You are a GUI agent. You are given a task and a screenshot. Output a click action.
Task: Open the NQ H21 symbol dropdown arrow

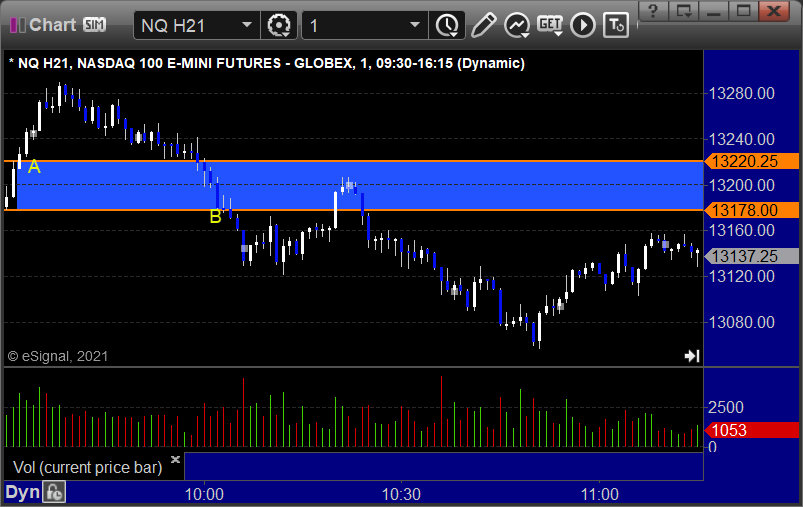pos(247,25)
